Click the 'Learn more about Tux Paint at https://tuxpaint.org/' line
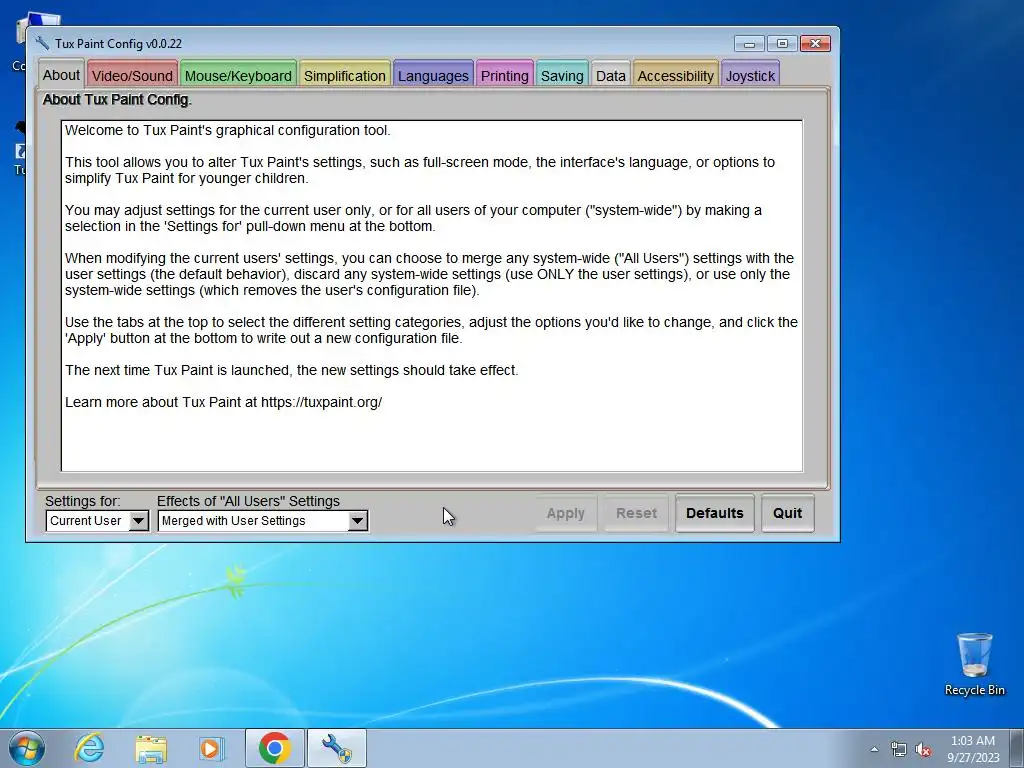The image size is (1024, 768). click(223, 402)
